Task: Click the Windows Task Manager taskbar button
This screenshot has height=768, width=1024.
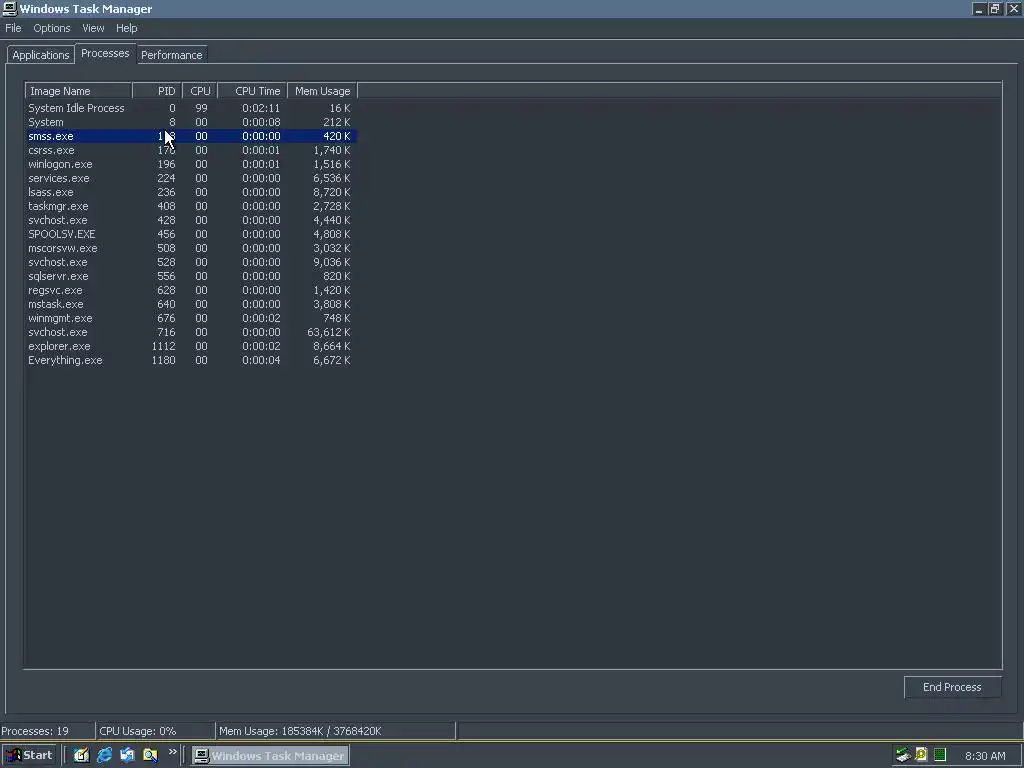Action: pos(270,756)
